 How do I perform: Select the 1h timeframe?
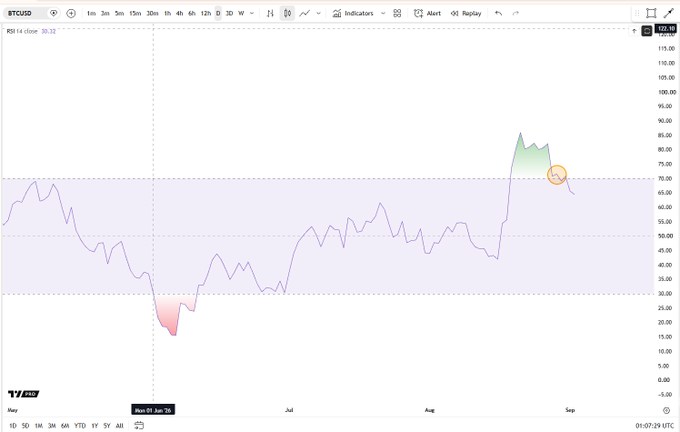[x=167, y=13]
